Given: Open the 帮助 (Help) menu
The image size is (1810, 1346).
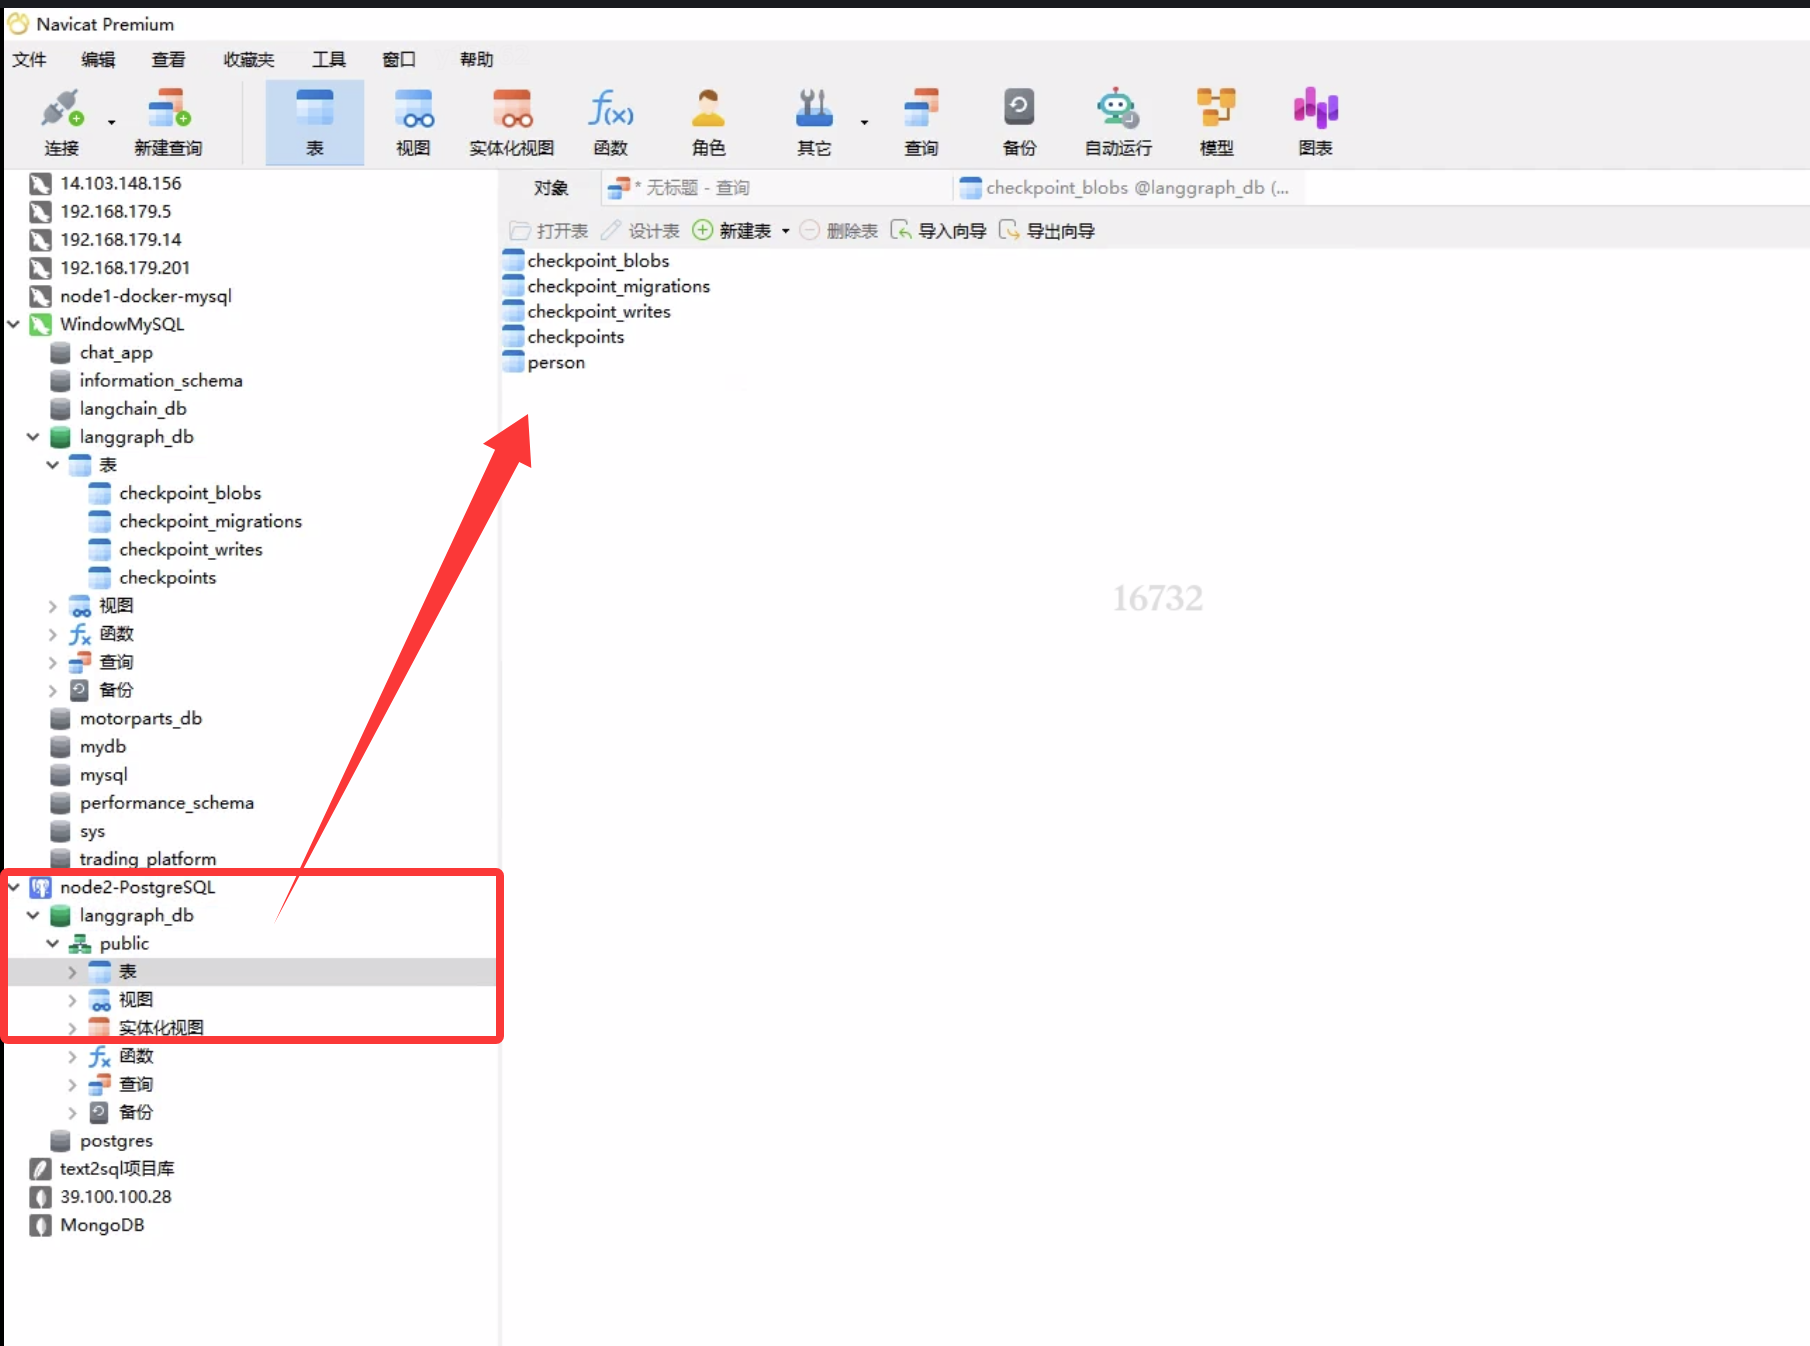Looking at the screenshot, I should coord(476,60).
